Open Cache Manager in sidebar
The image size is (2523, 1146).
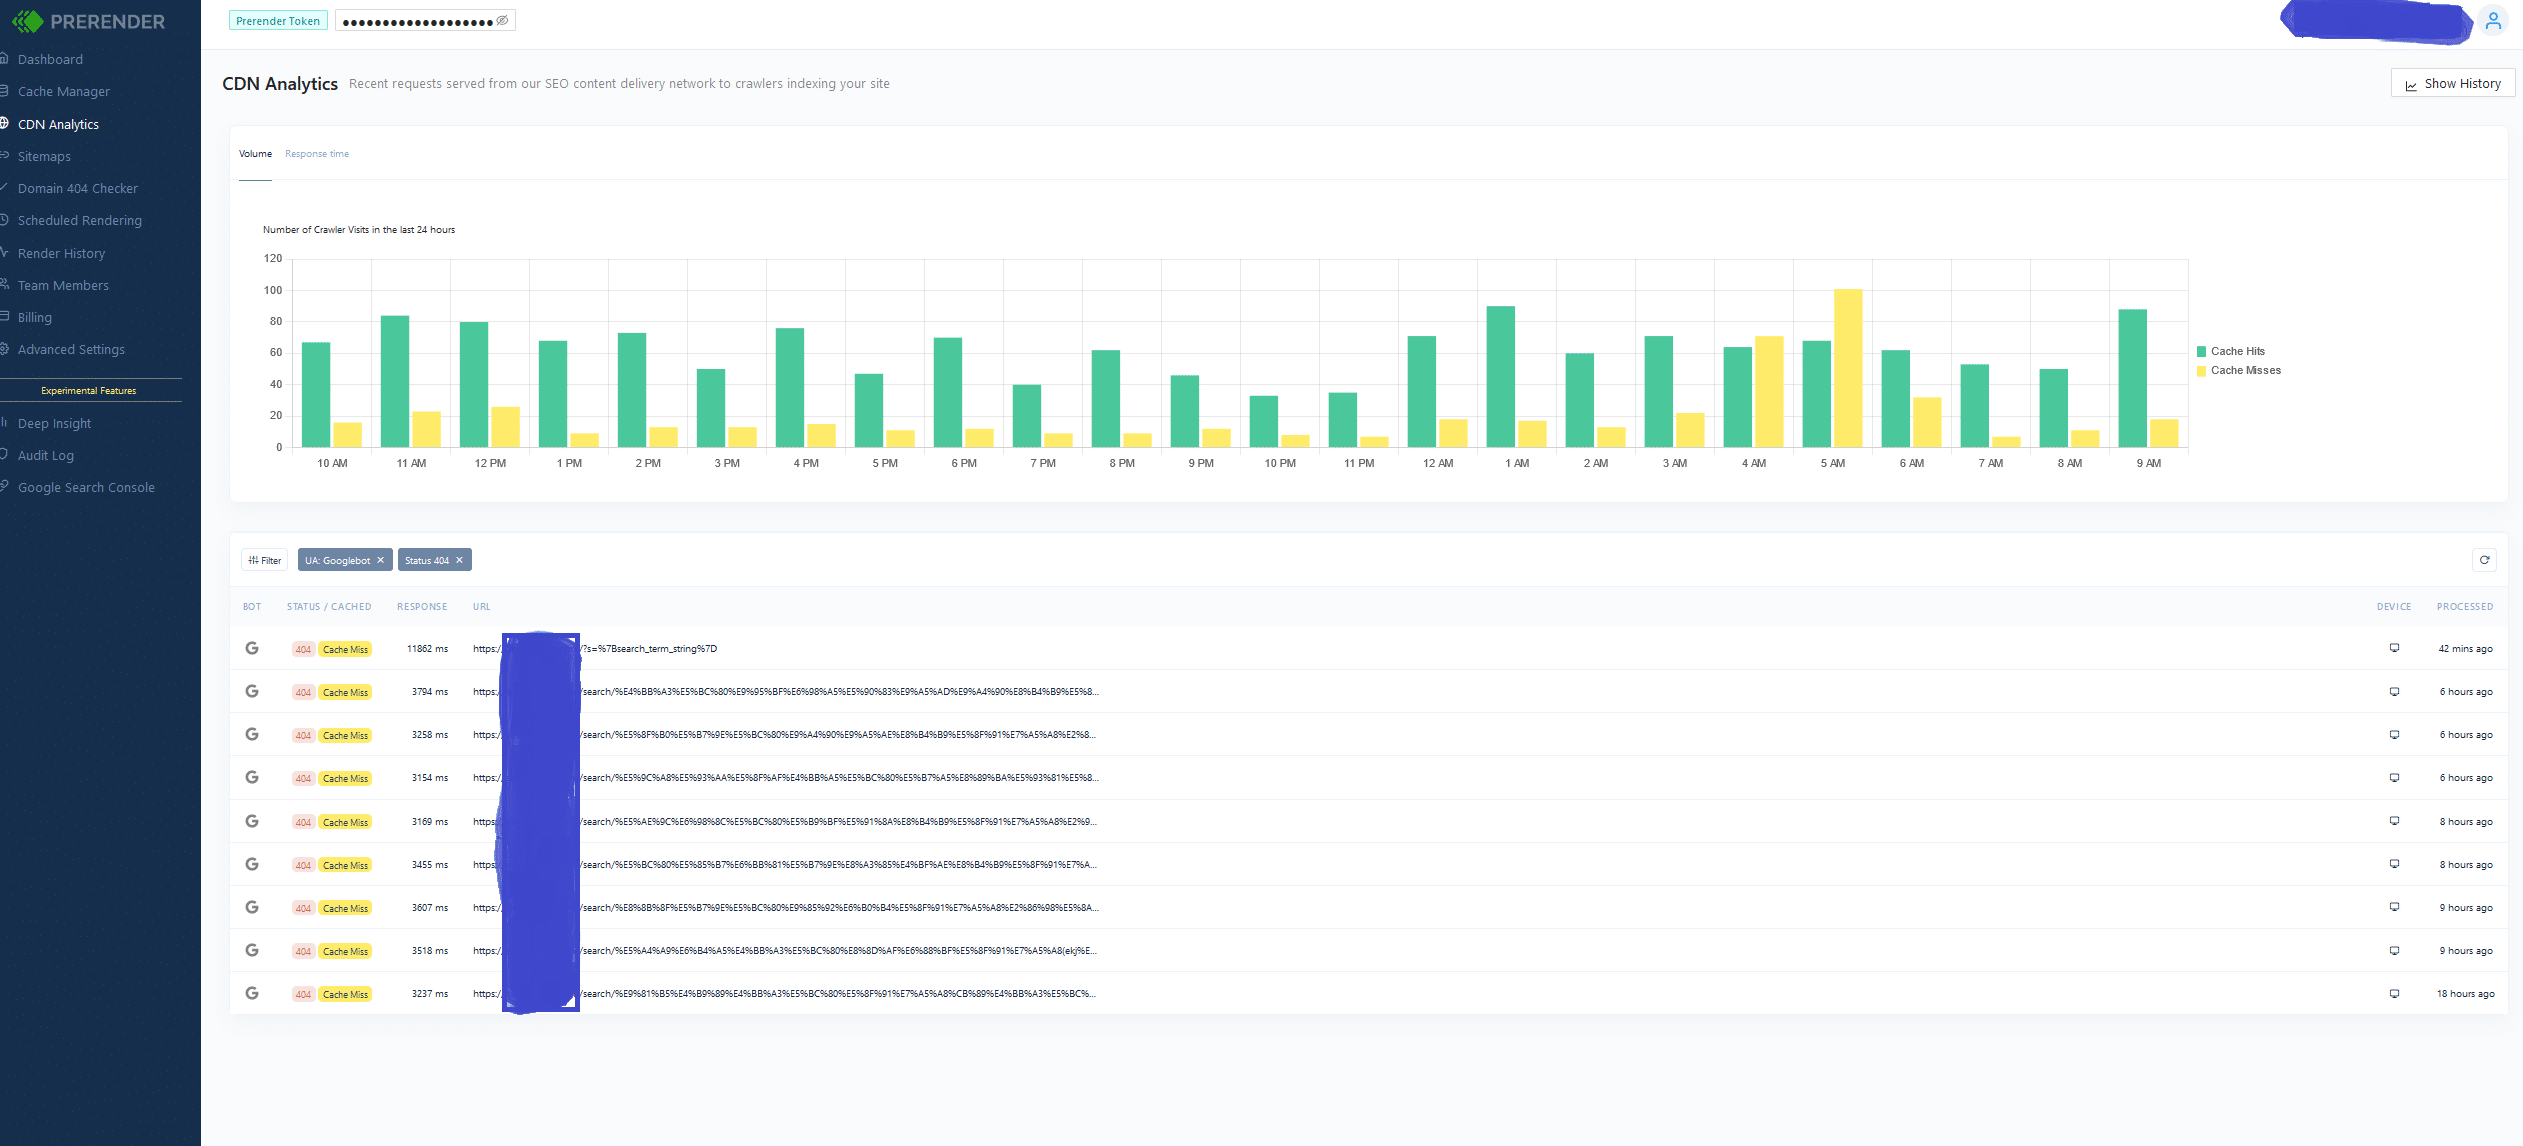(x=64, y=91)
